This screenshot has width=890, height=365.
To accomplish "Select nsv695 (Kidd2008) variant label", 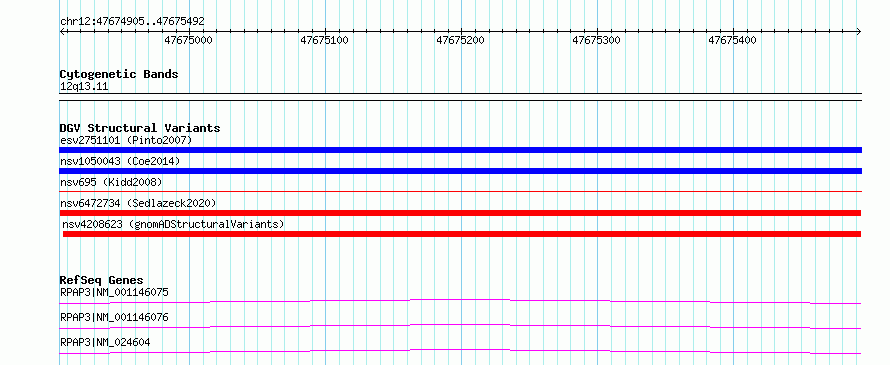I will (111, 182).
